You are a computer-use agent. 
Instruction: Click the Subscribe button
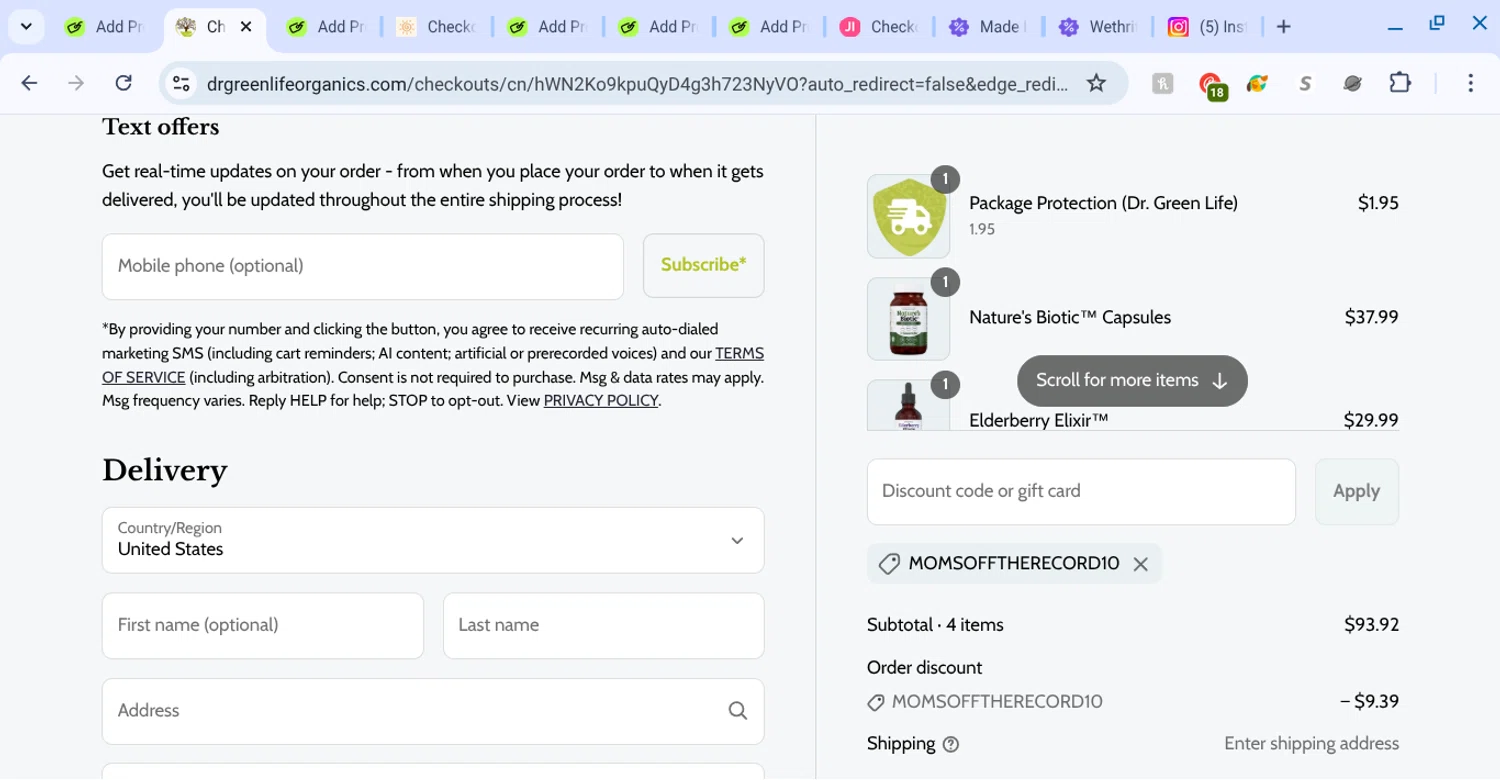(x=704, y=265)
